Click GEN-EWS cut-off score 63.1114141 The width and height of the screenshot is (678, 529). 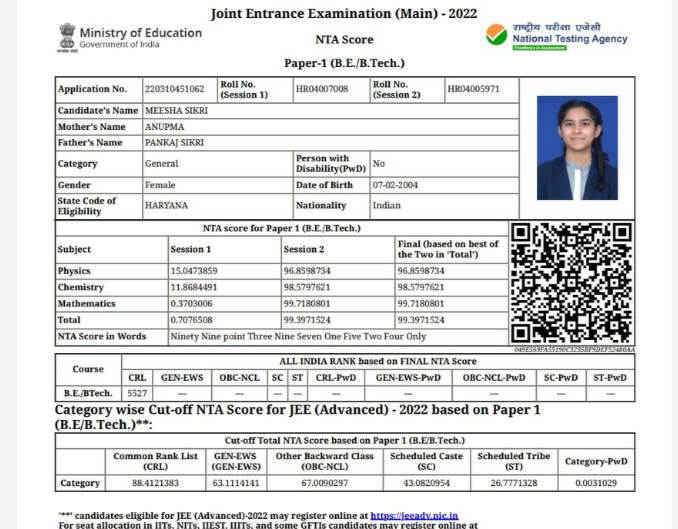tap(236, 483)
